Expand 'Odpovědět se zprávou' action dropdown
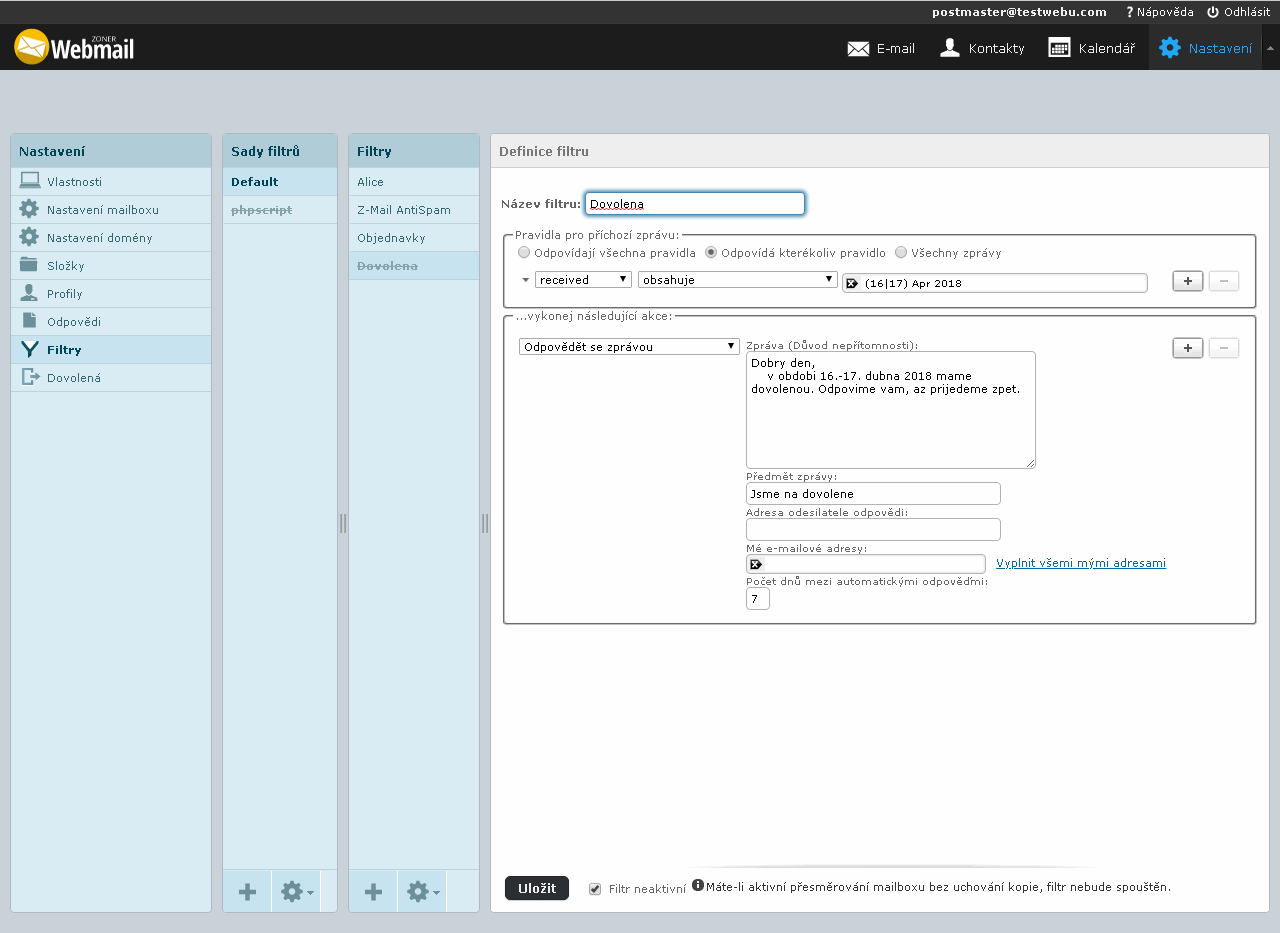The width and height of the screenshot is (1280, 933). 628,347
